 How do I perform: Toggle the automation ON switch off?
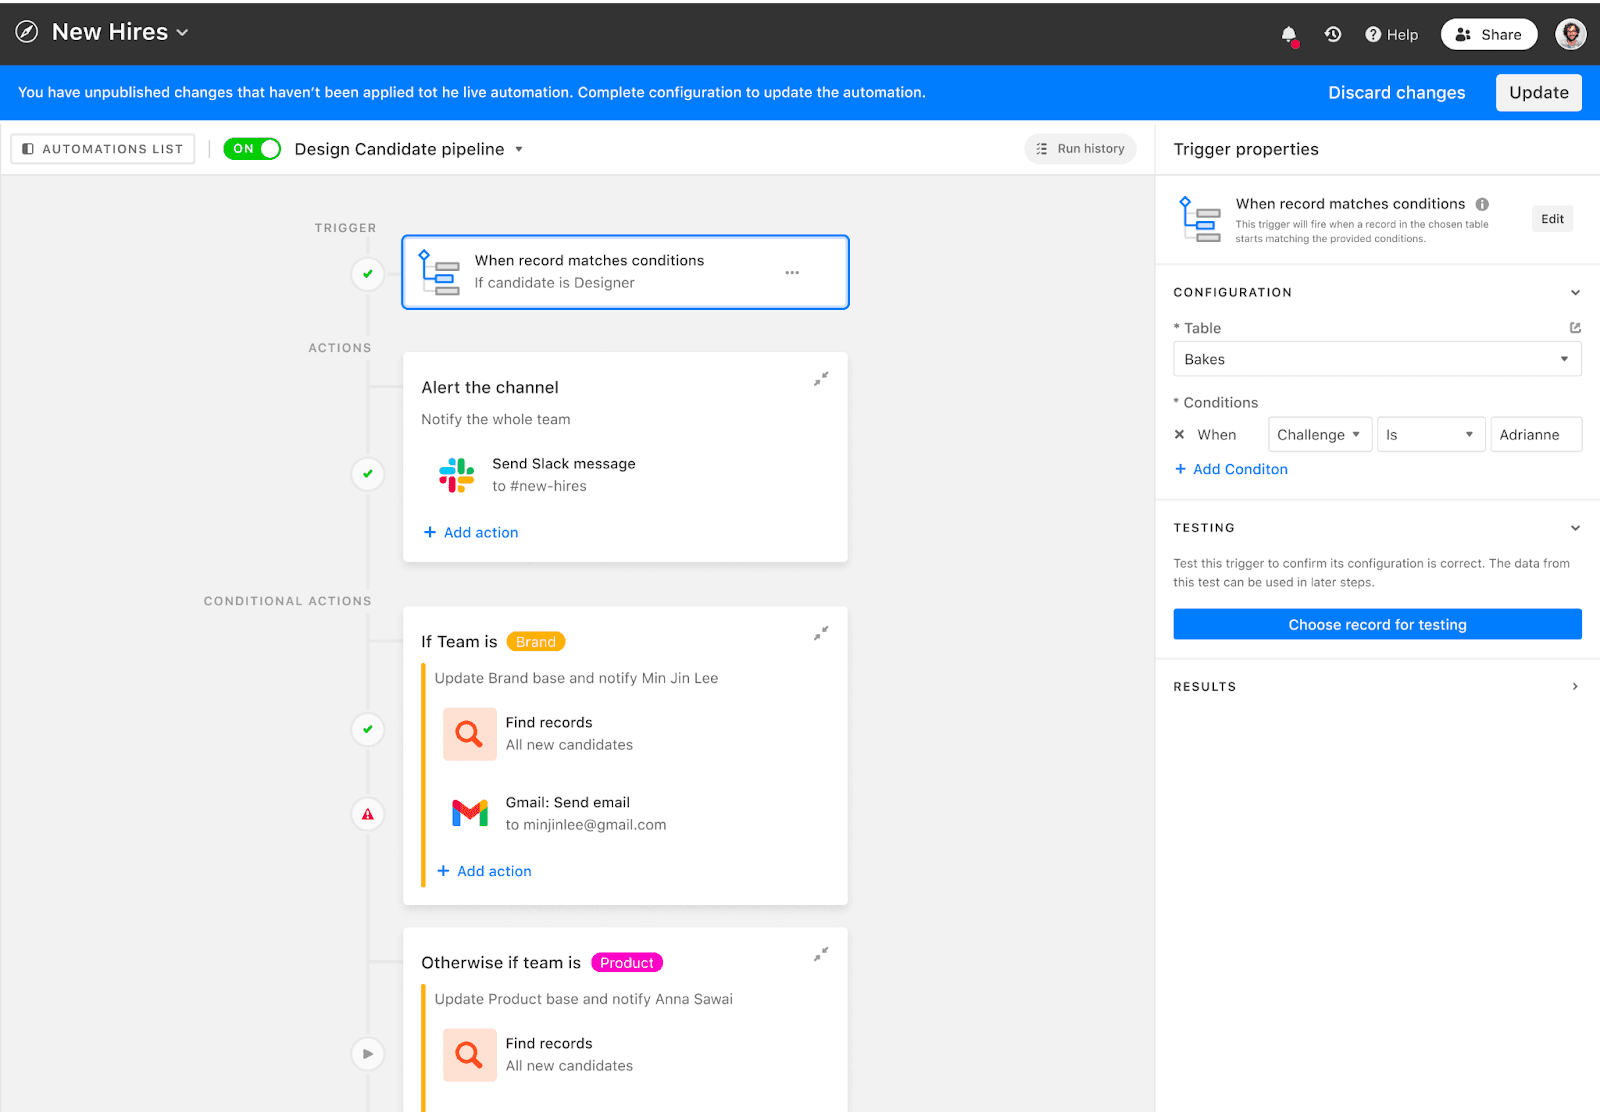pyautogui.click(x=252, y=149)
